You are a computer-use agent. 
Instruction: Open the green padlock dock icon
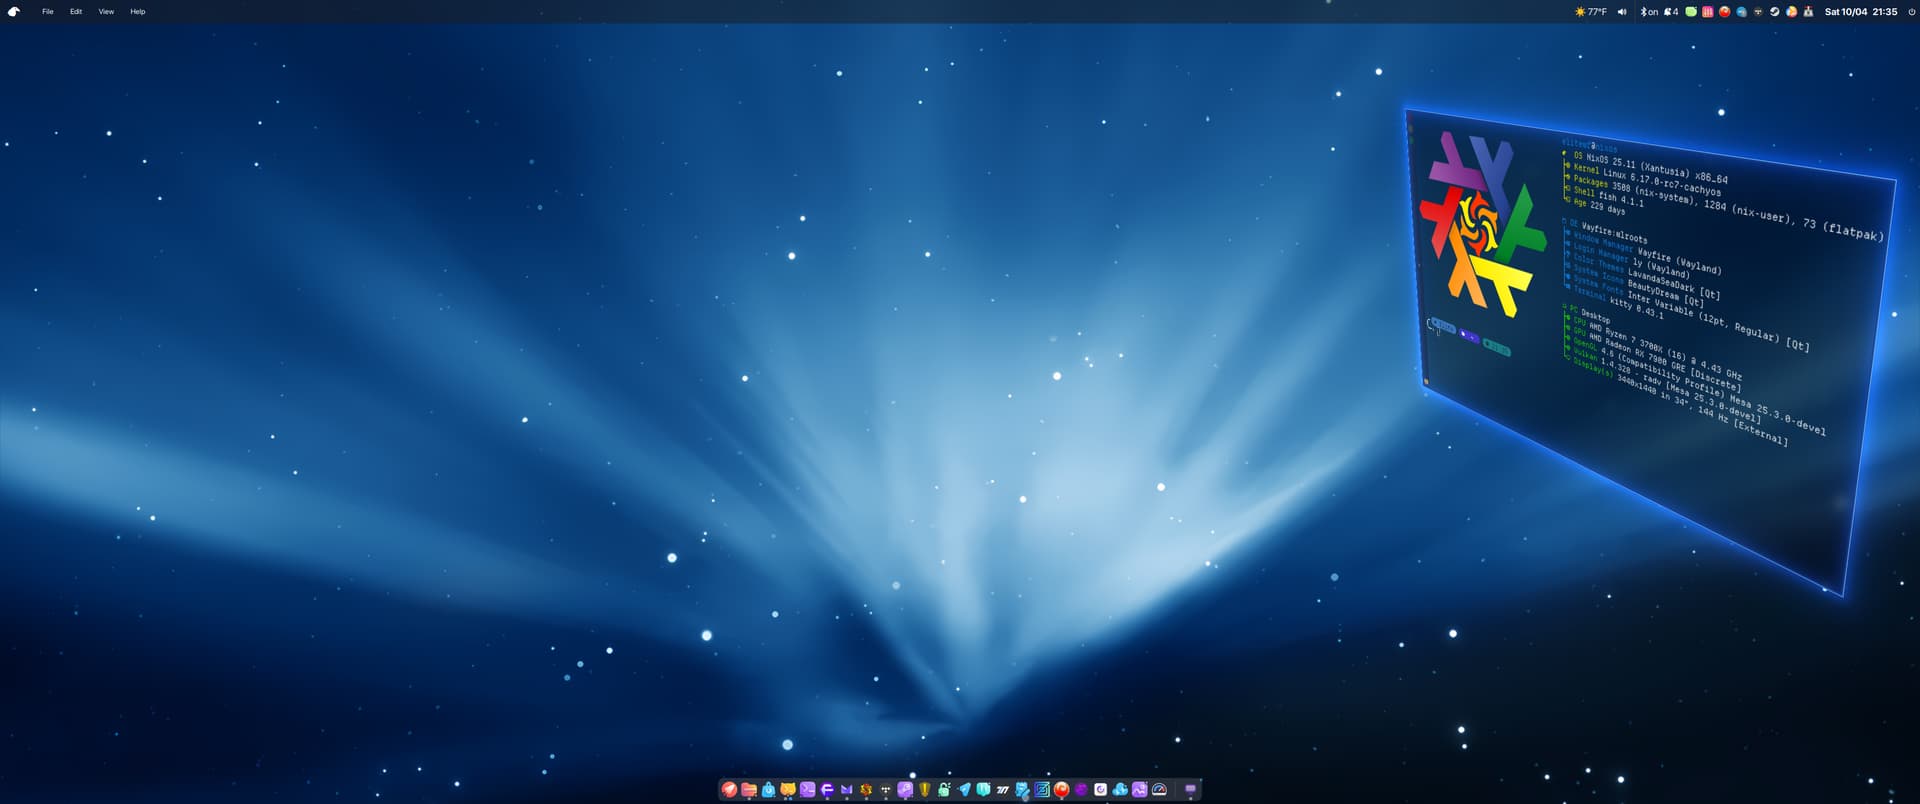(944, 790)
